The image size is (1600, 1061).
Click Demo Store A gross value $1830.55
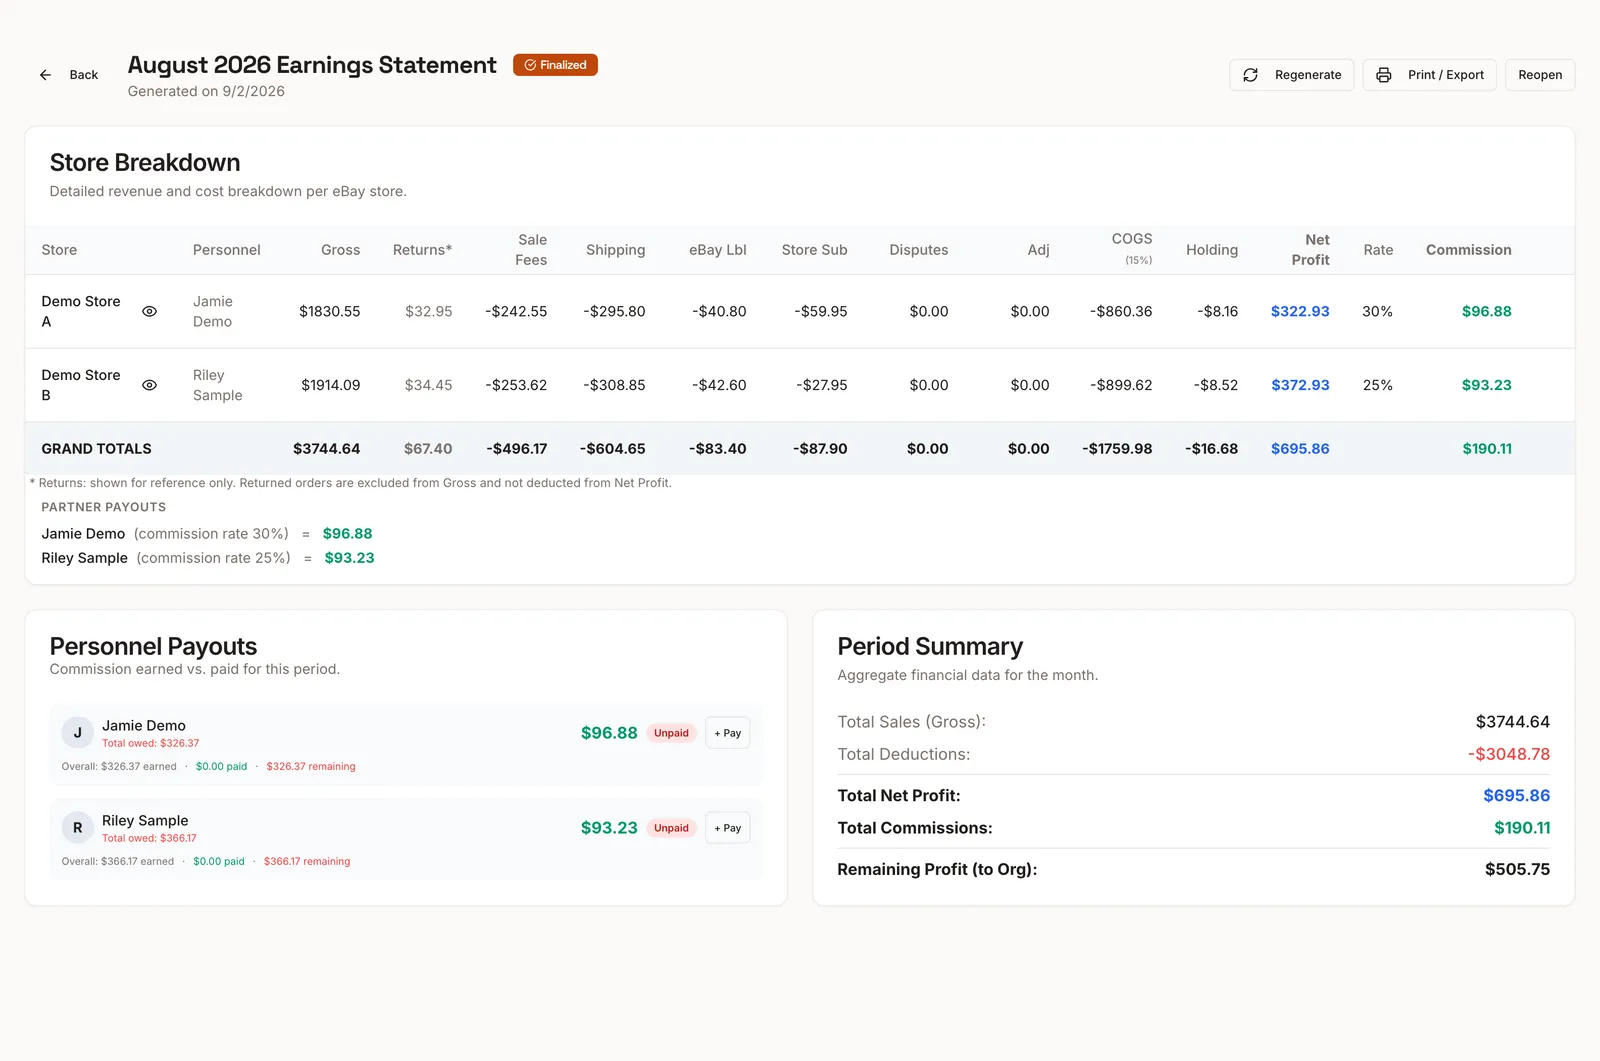coord(329,311)
